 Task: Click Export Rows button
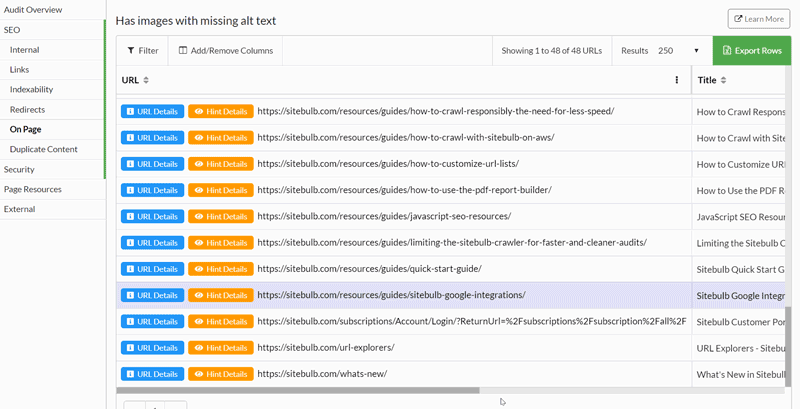point(751,50)
